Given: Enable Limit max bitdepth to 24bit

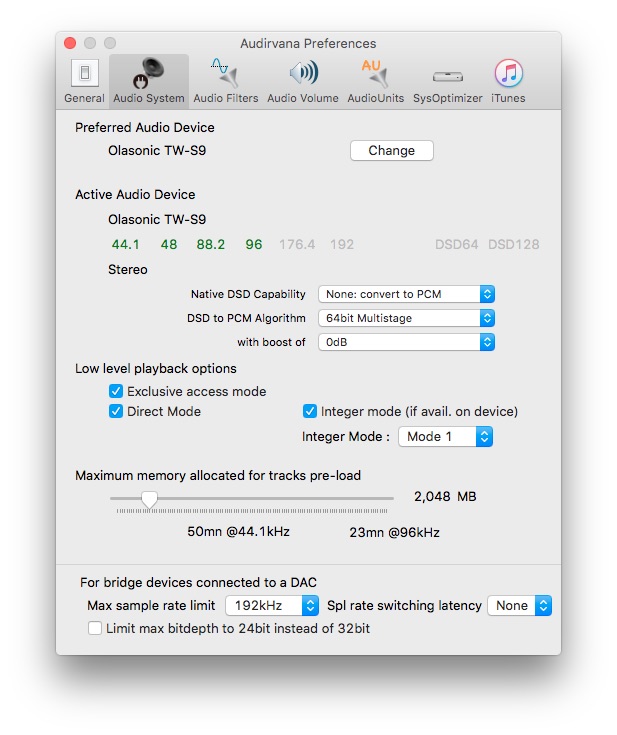Looking at the screenshot, I should [x=95, y=628].
